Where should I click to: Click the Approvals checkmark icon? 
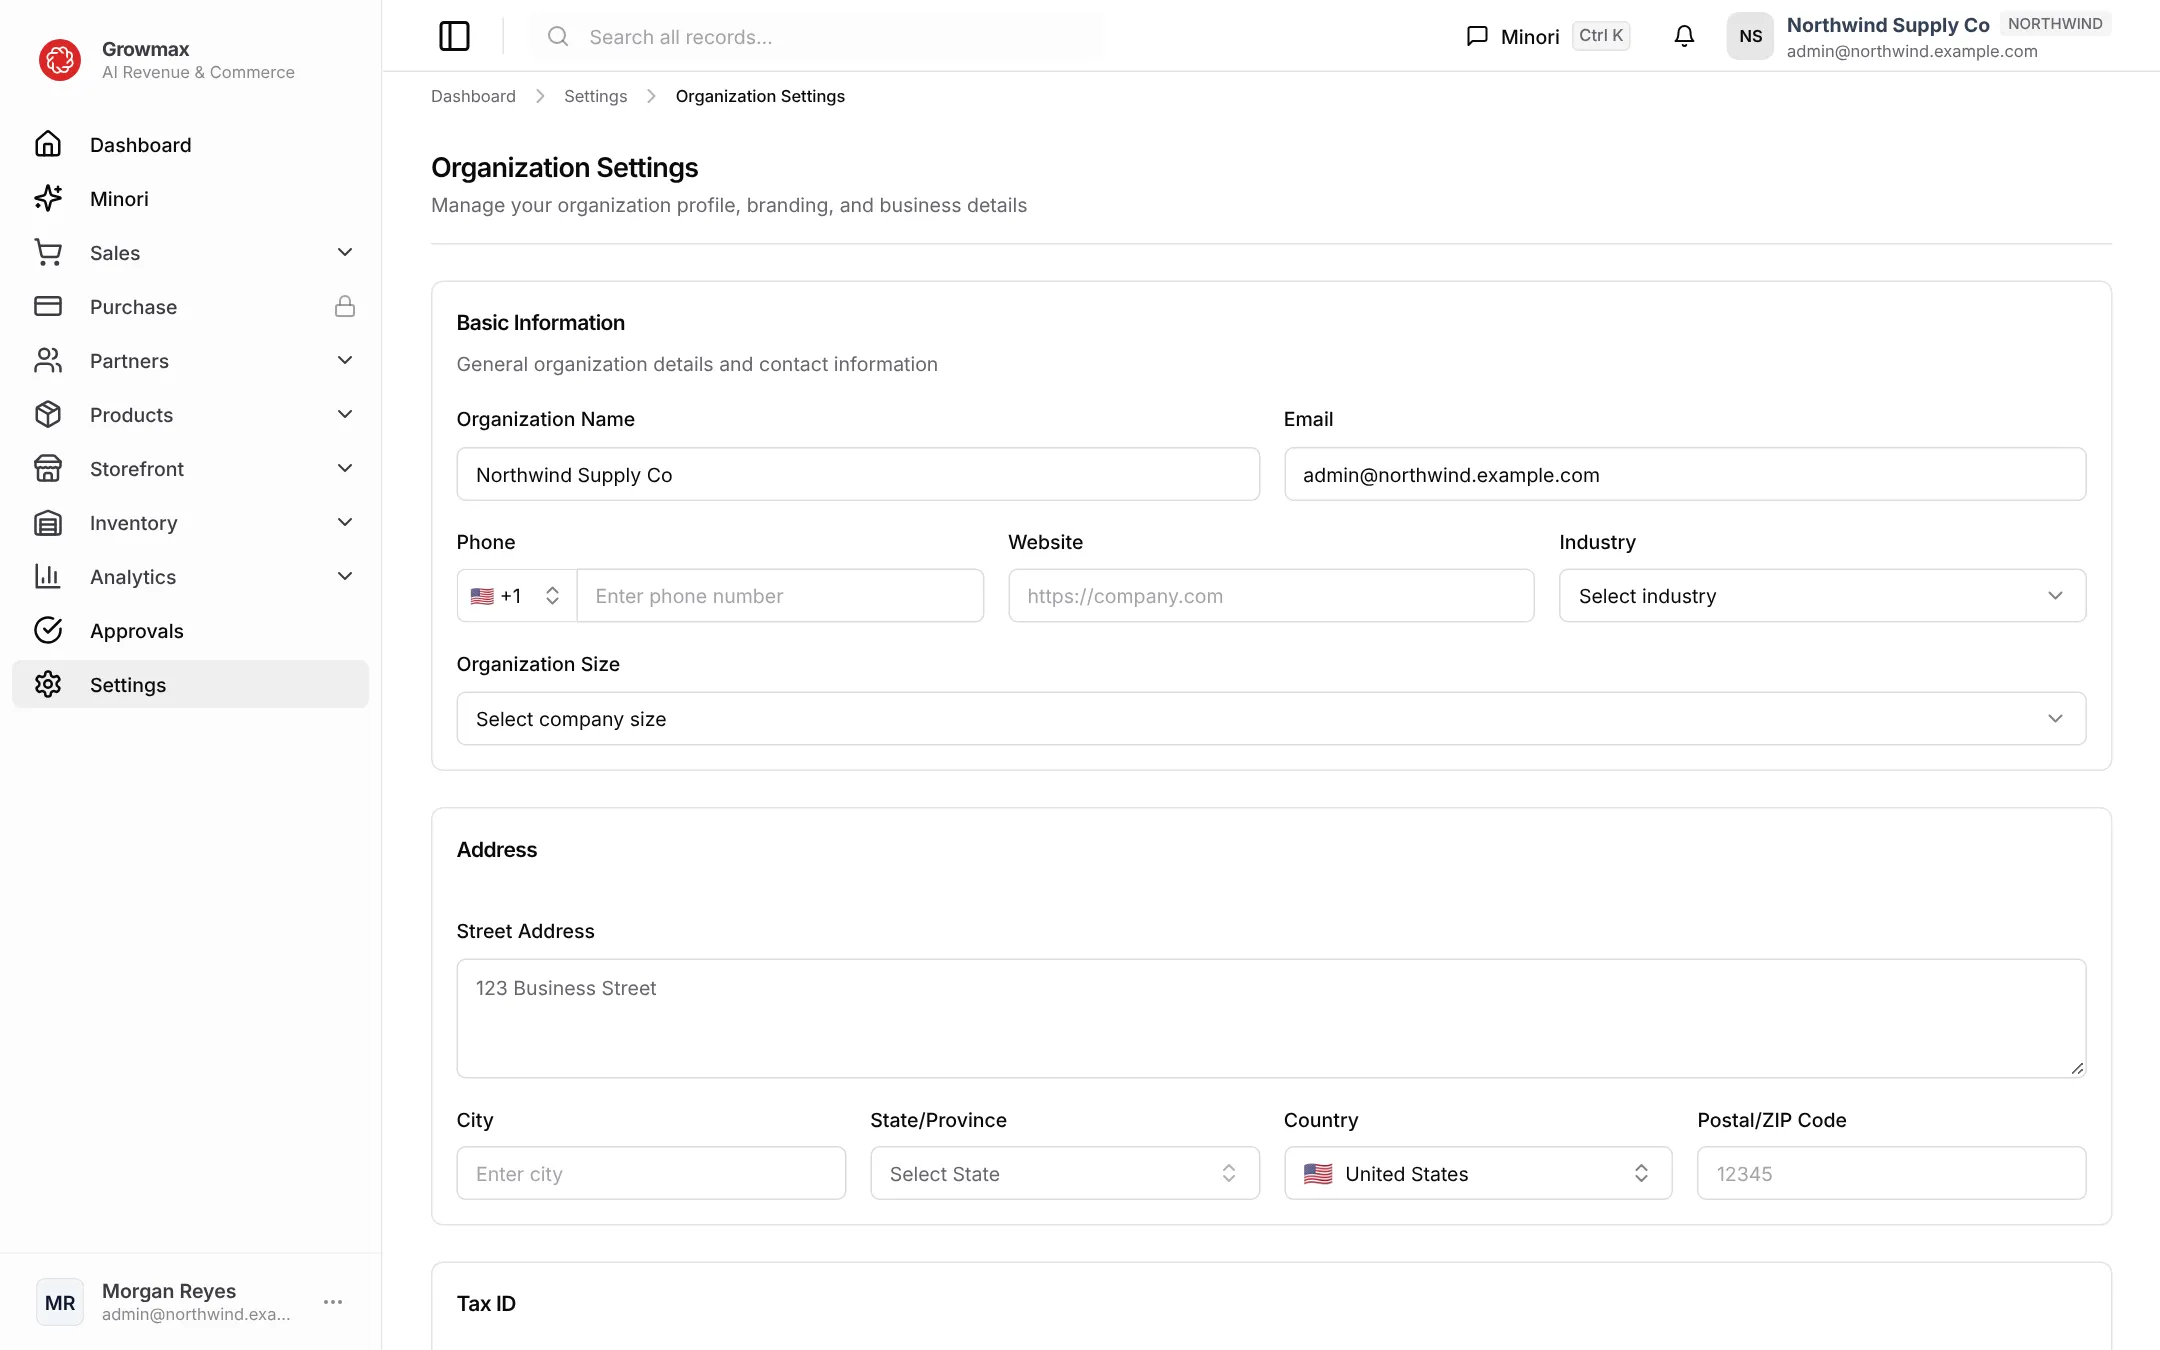tap(48, 630)
